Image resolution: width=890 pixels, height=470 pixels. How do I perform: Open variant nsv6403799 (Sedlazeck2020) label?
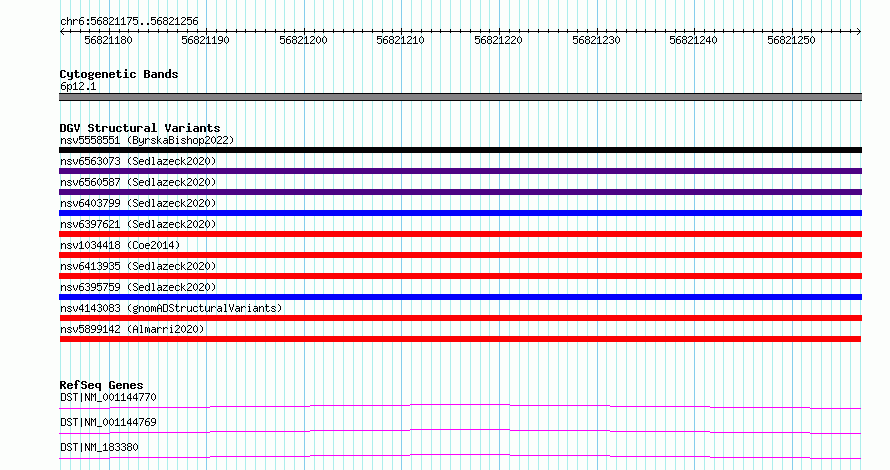[138, 203]
